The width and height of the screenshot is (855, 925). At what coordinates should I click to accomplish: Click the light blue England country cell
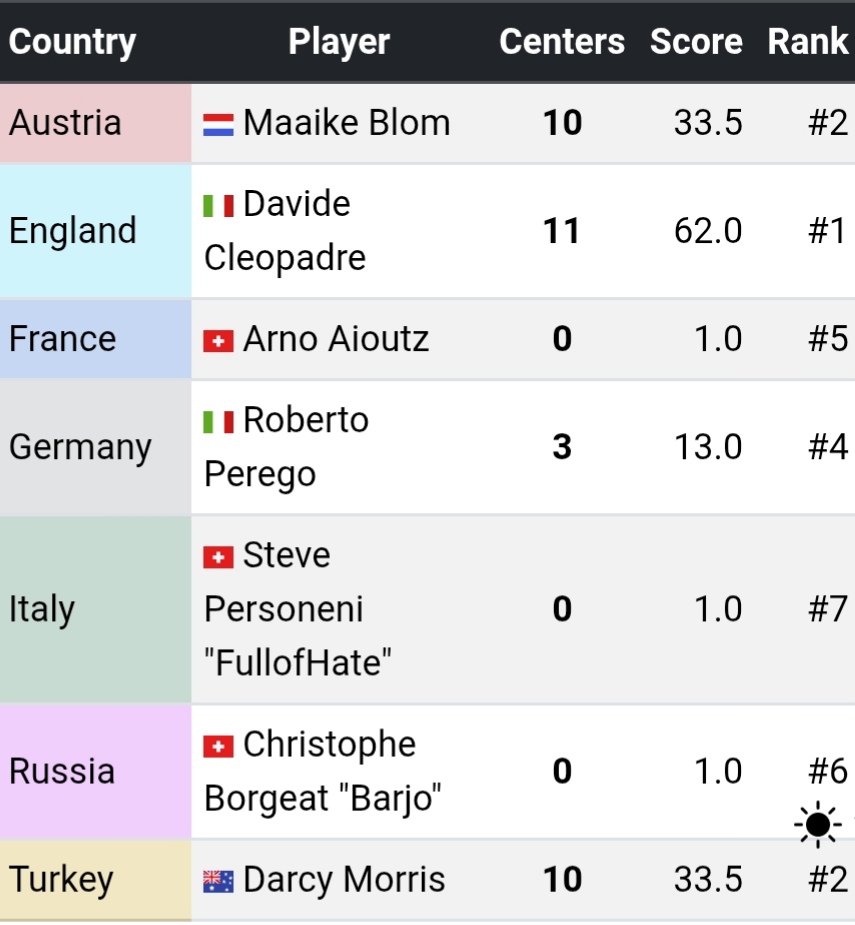96,231
